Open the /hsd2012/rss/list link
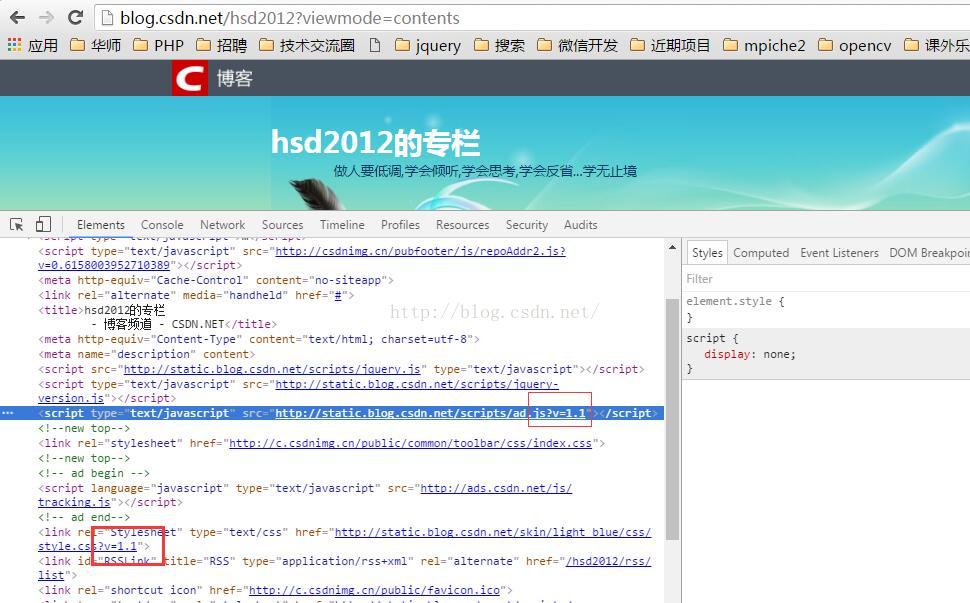 [607, 562]
